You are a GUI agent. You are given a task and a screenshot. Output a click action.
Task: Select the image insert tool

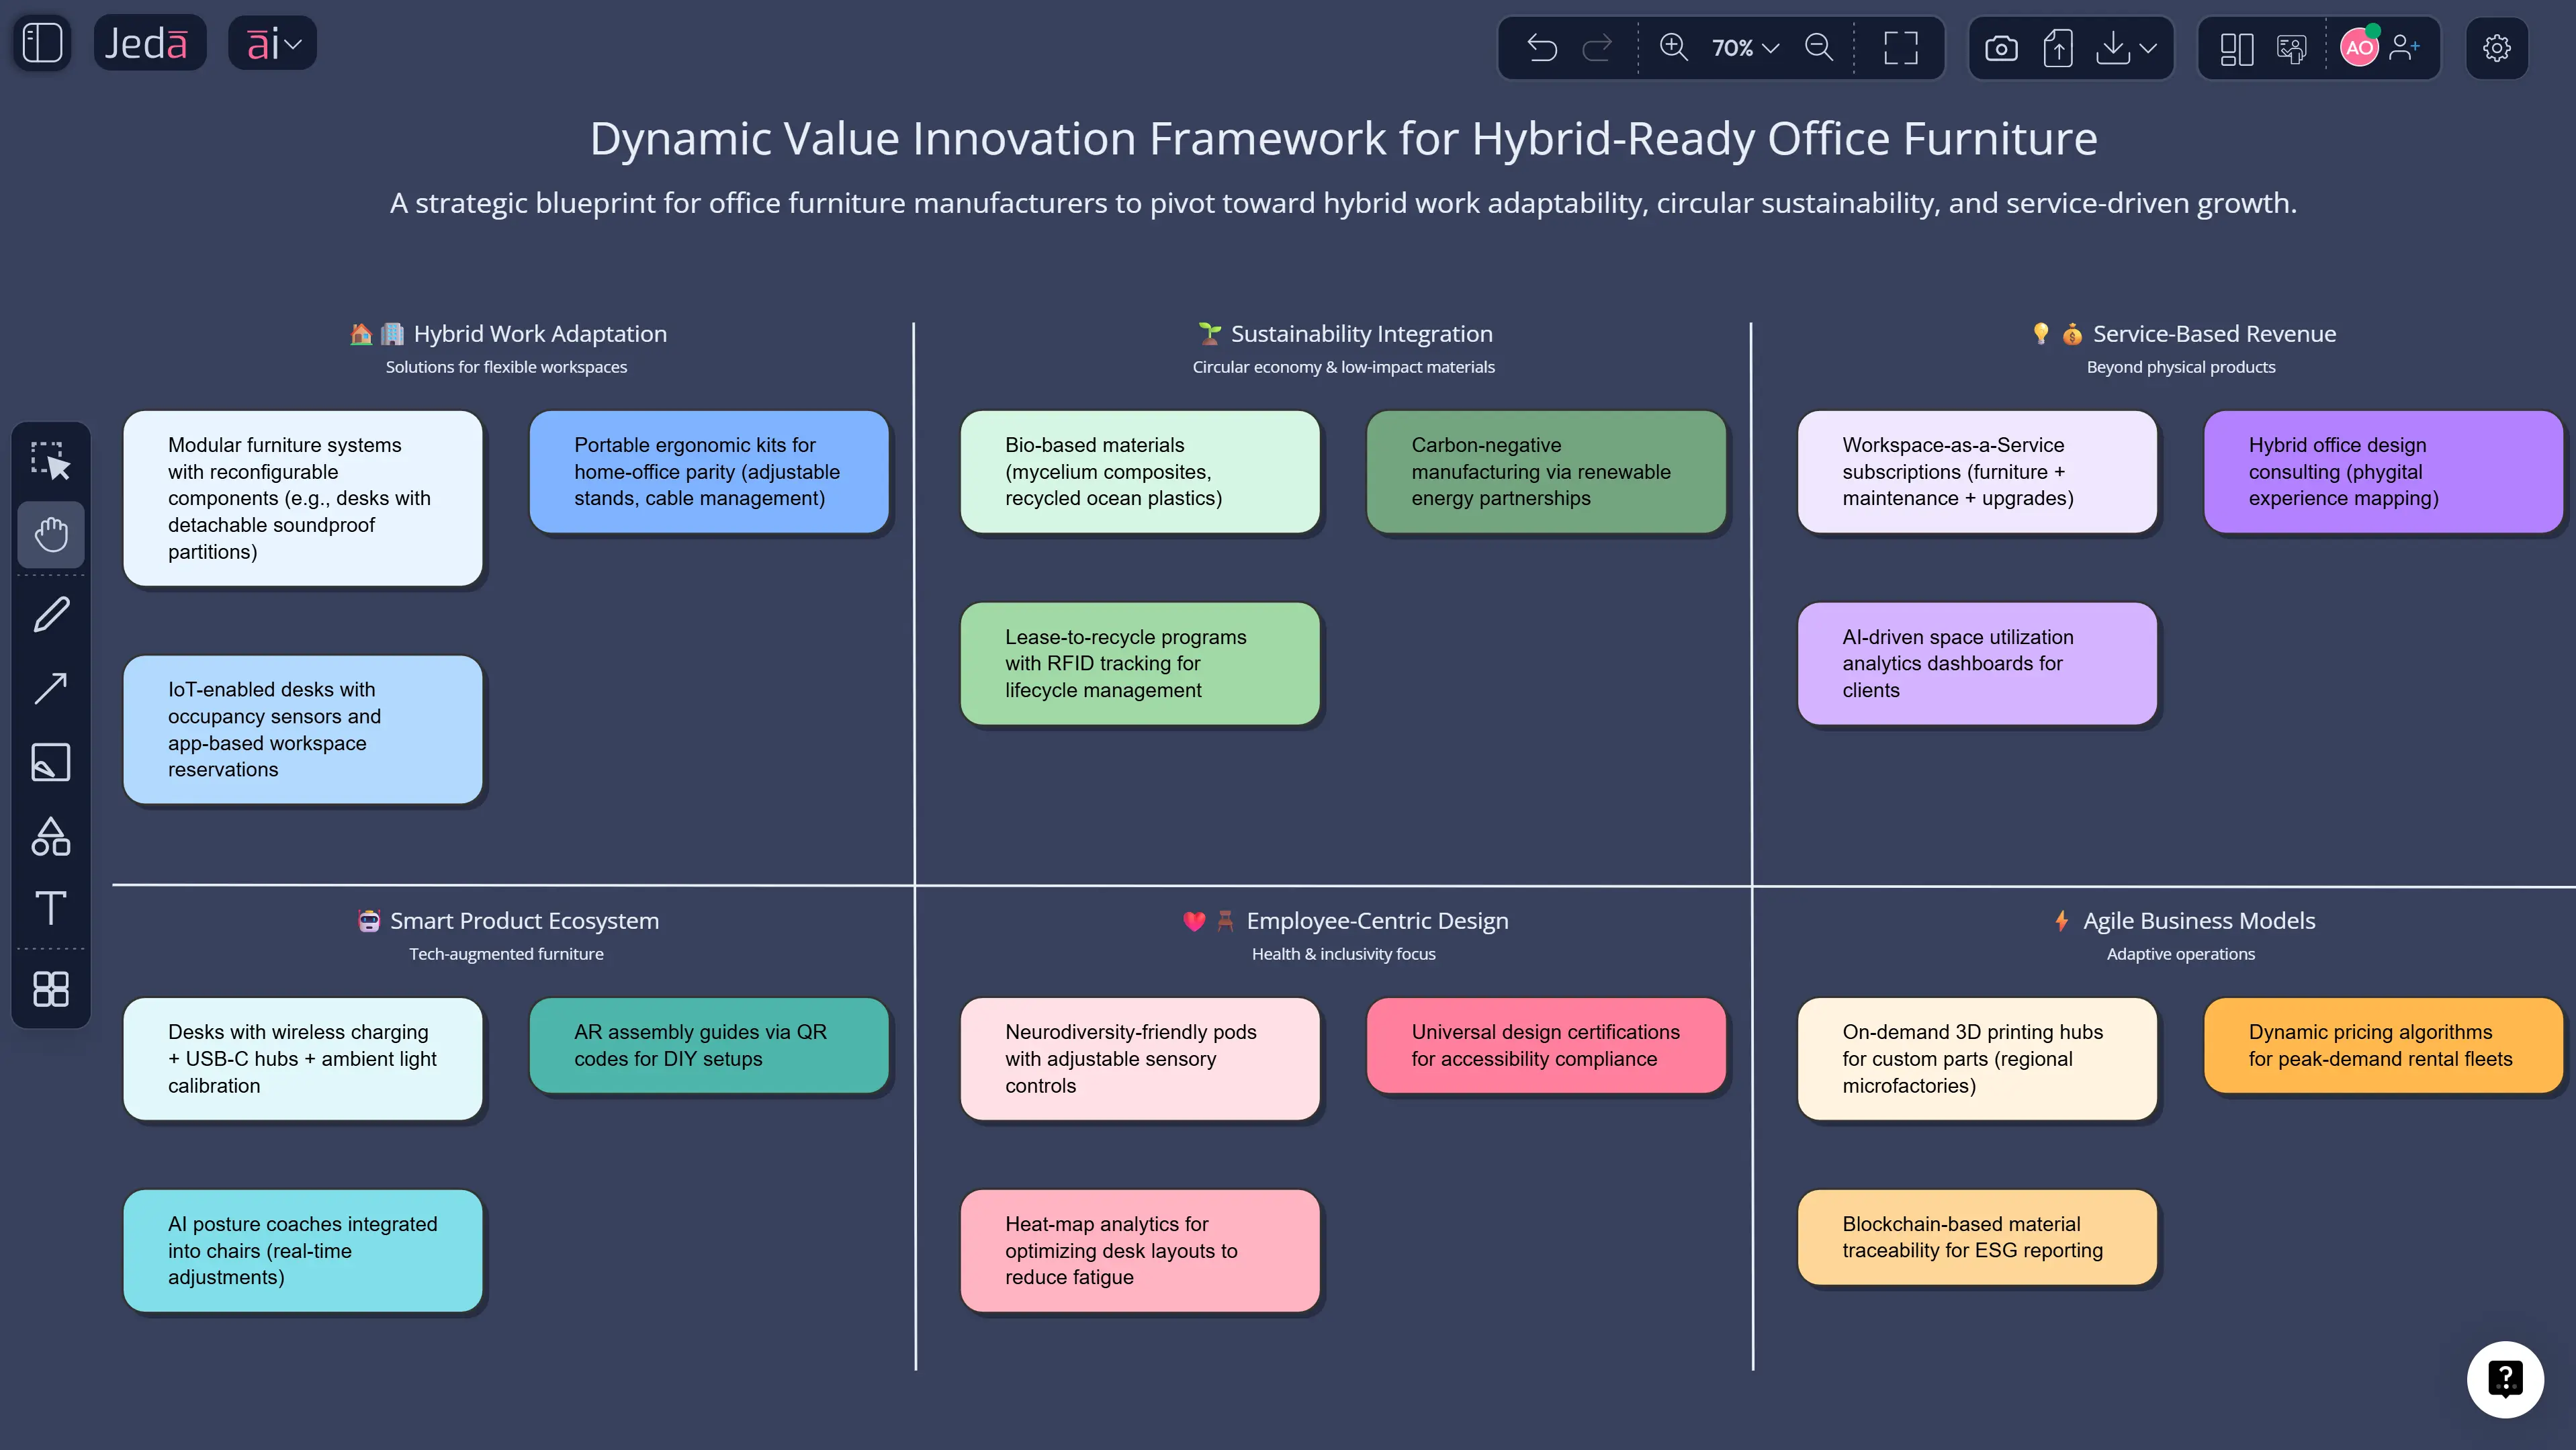[51, 761]
